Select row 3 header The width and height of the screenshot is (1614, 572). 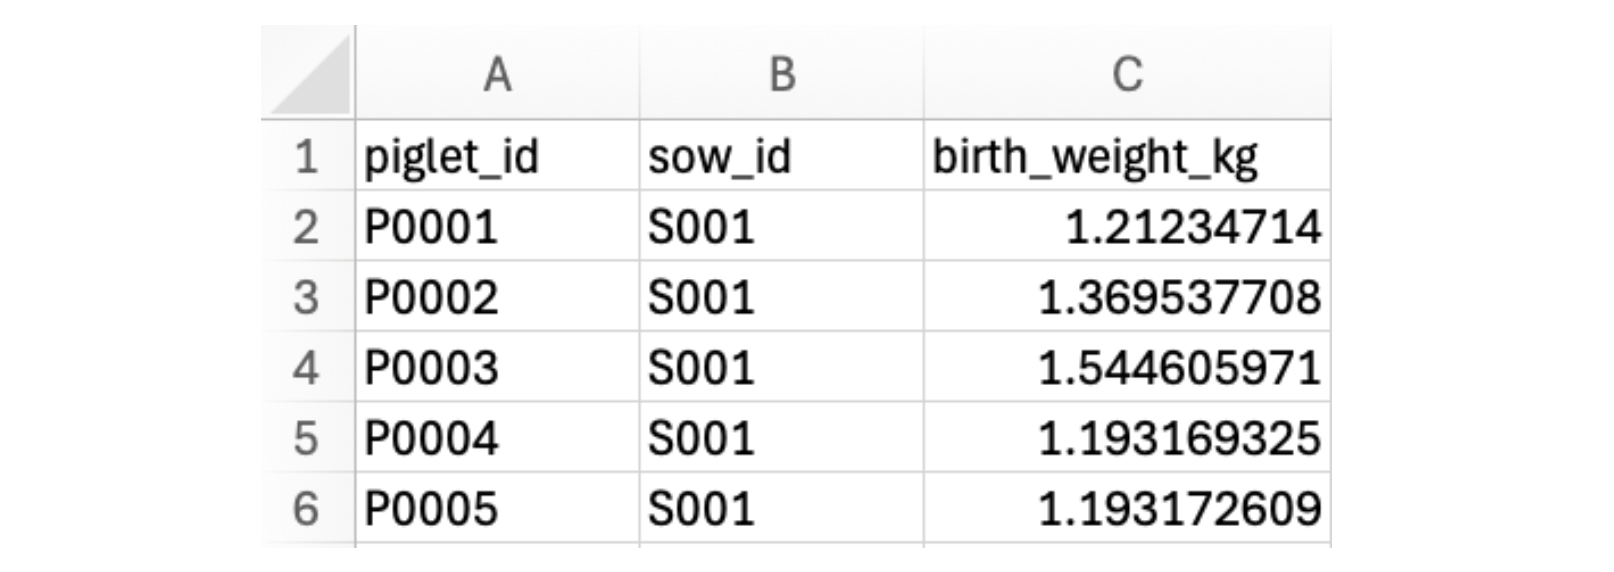tap(306, 298)
